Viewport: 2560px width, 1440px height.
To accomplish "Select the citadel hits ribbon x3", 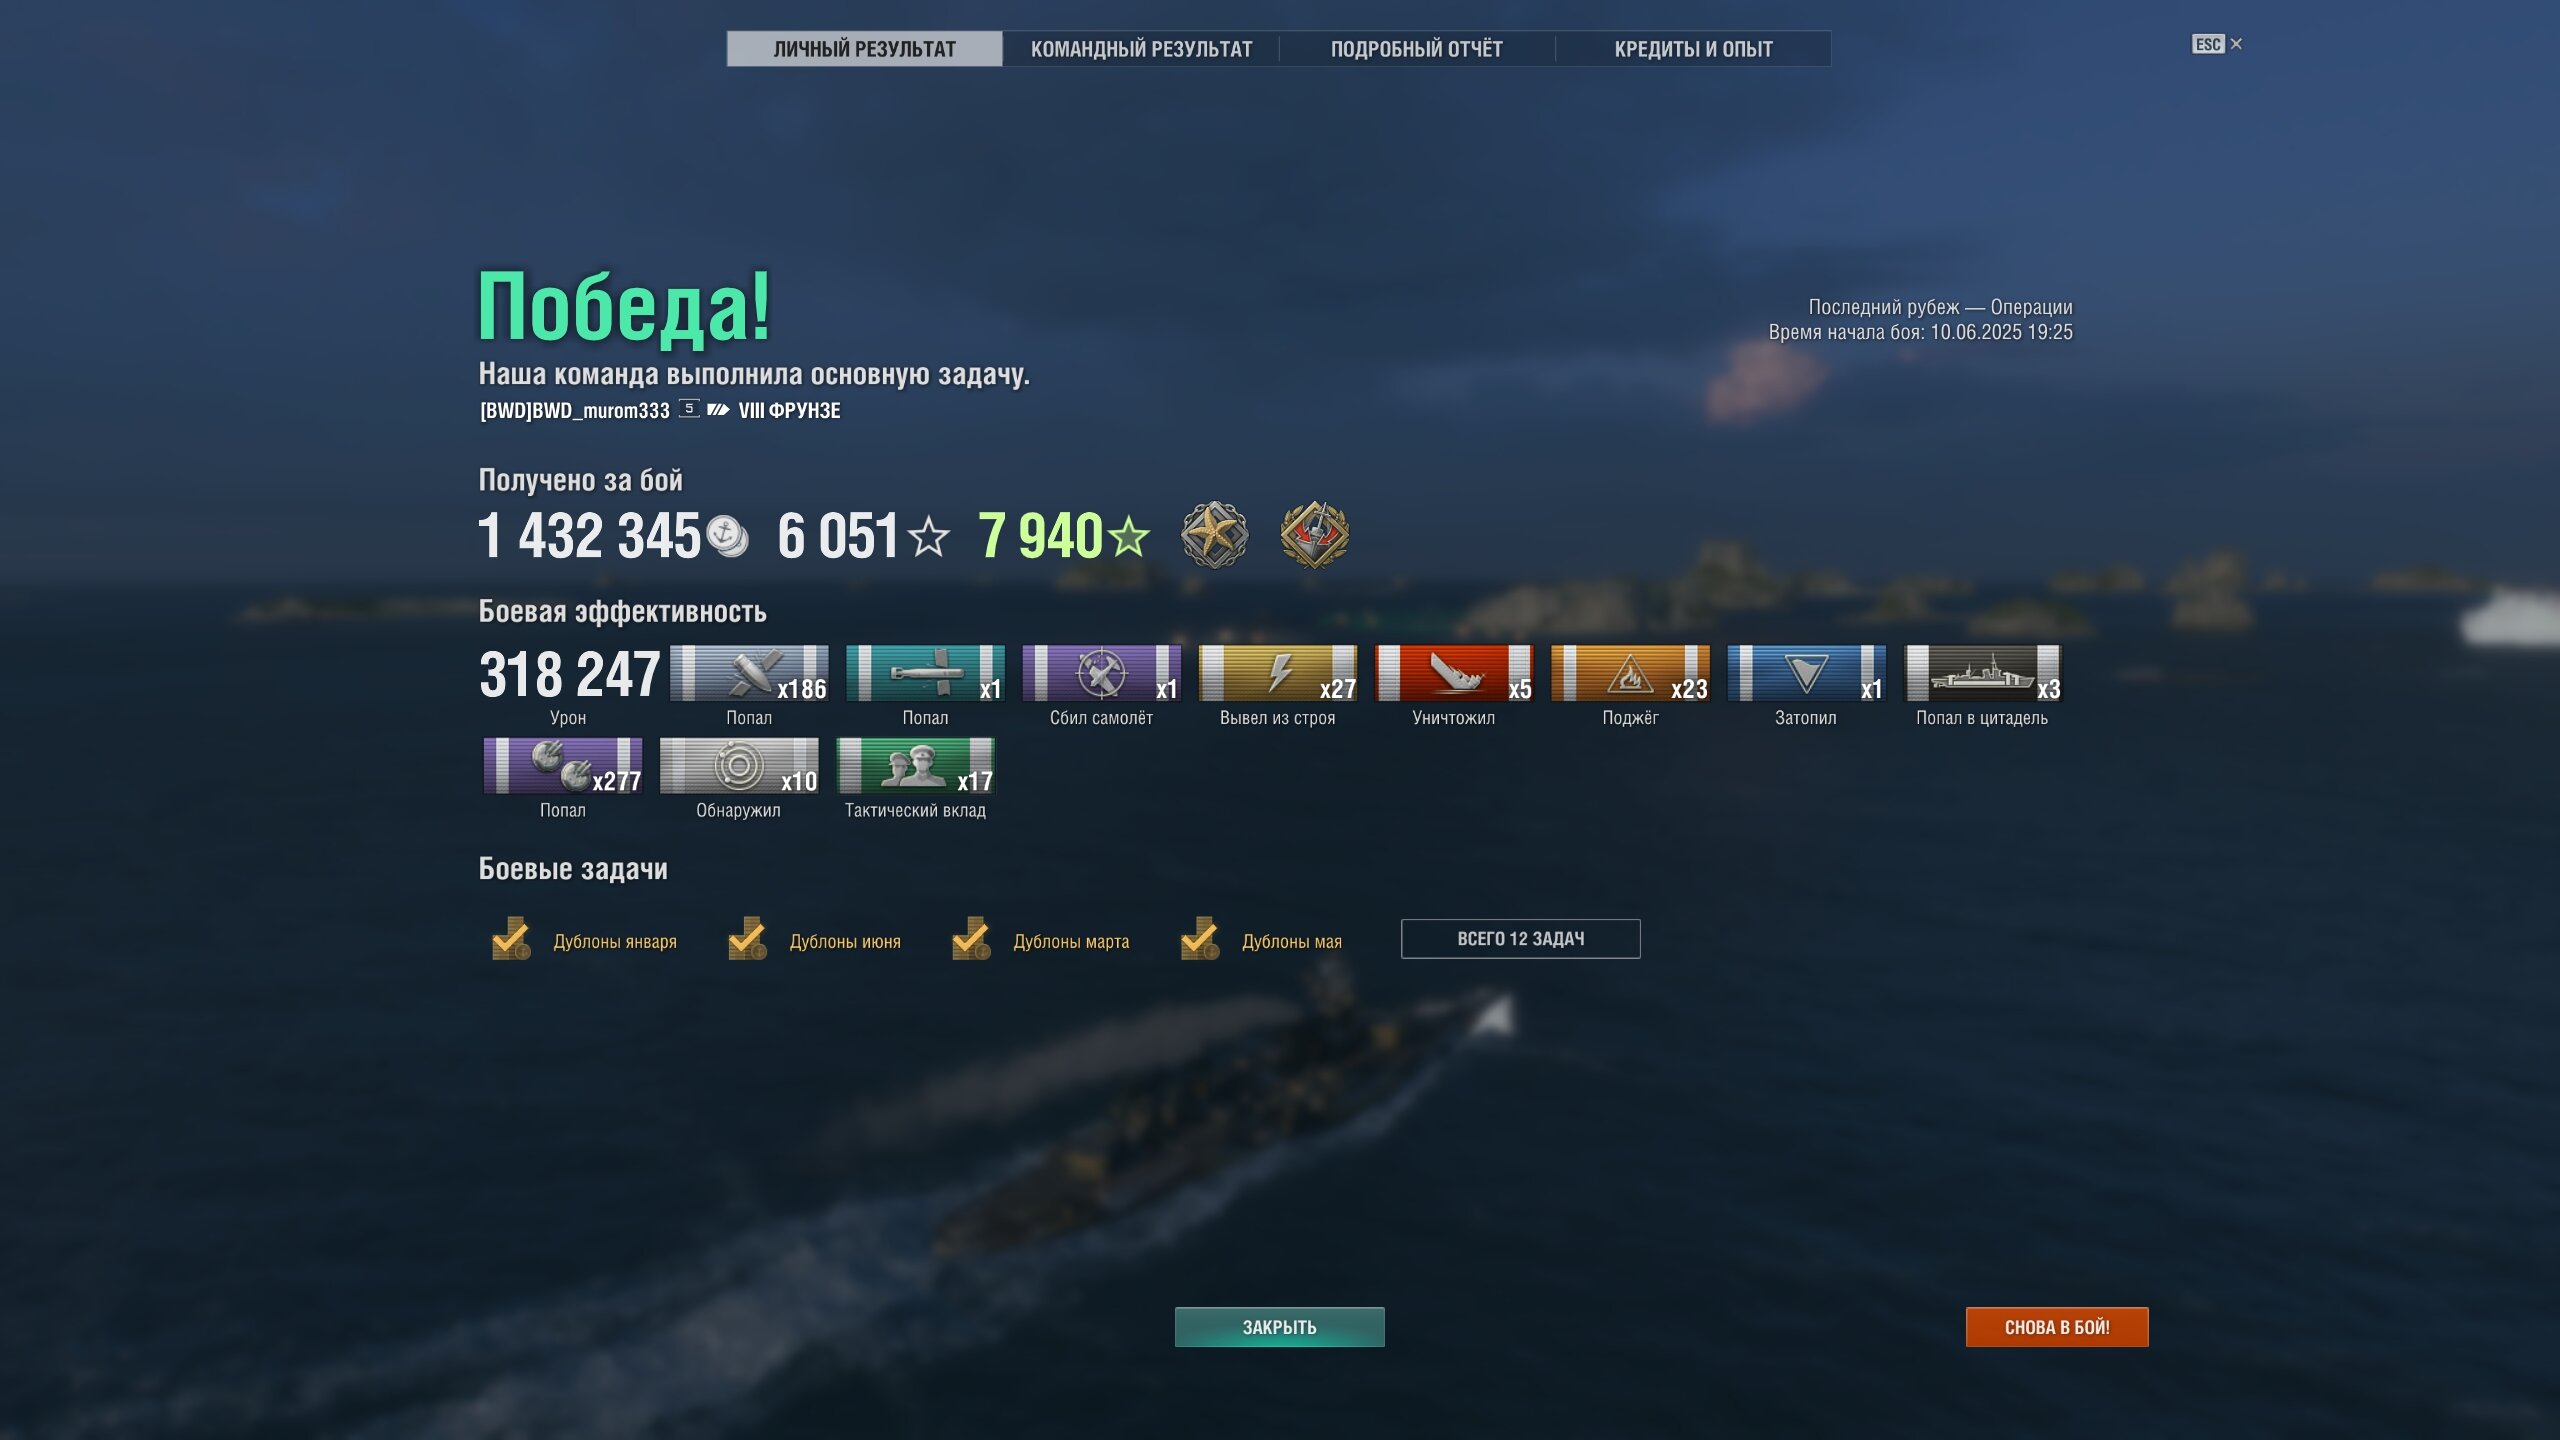I will (1983, 673).
